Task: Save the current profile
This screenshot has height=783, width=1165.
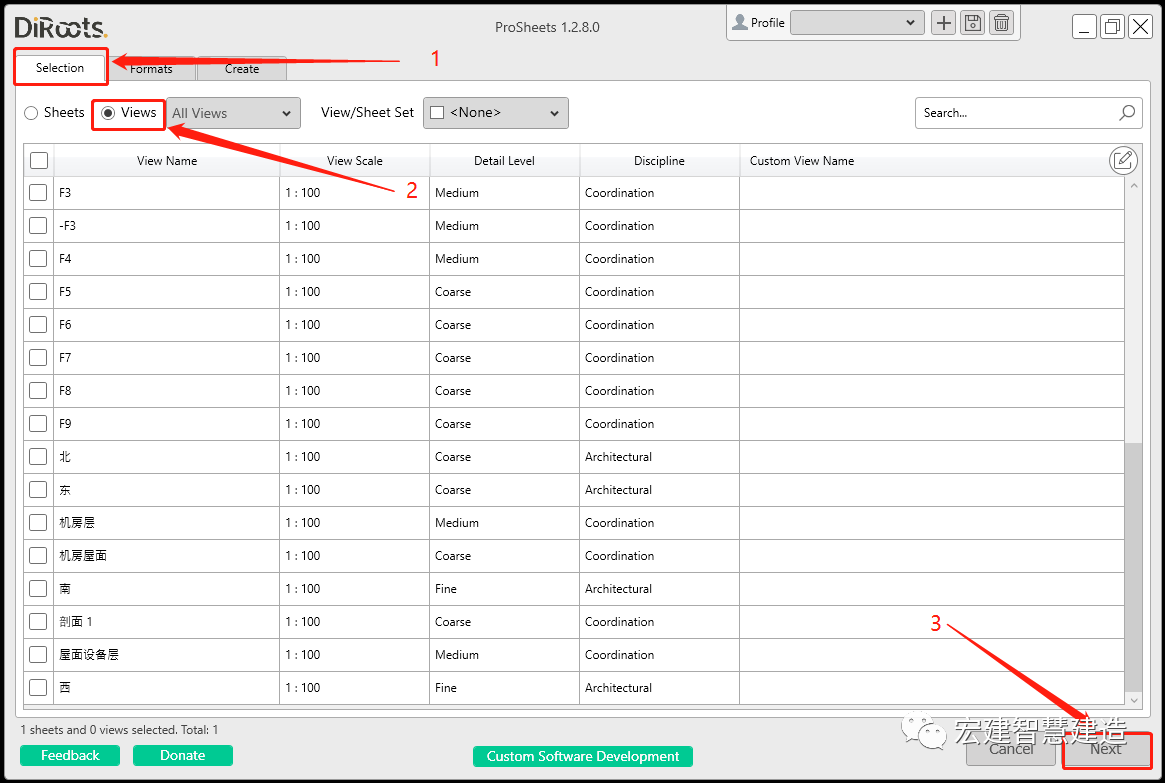Action: [973, 23]
